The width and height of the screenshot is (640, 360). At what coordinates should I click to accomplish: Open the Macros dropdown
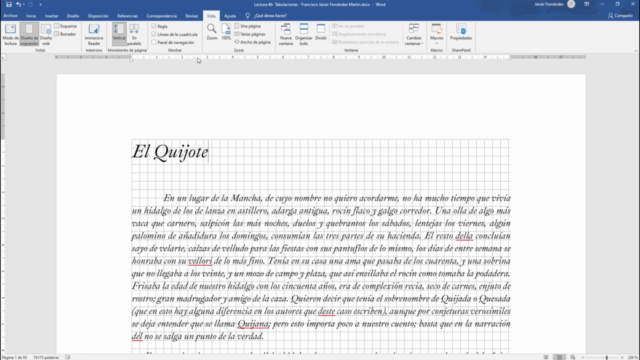pyautogui.click(x=436, y=34)
